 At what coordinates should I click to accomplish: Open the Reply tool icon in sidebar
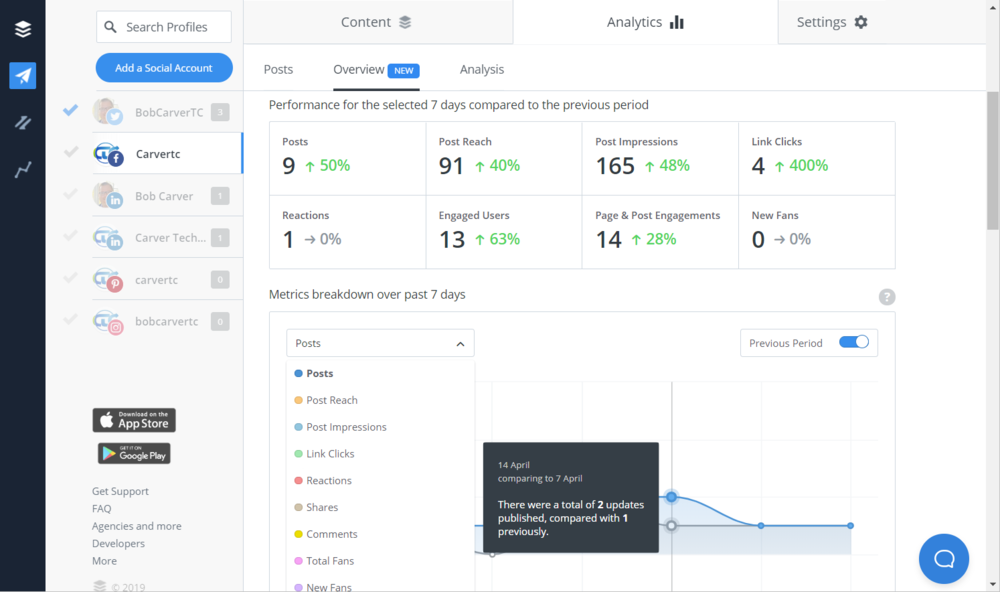coord(22,122)
